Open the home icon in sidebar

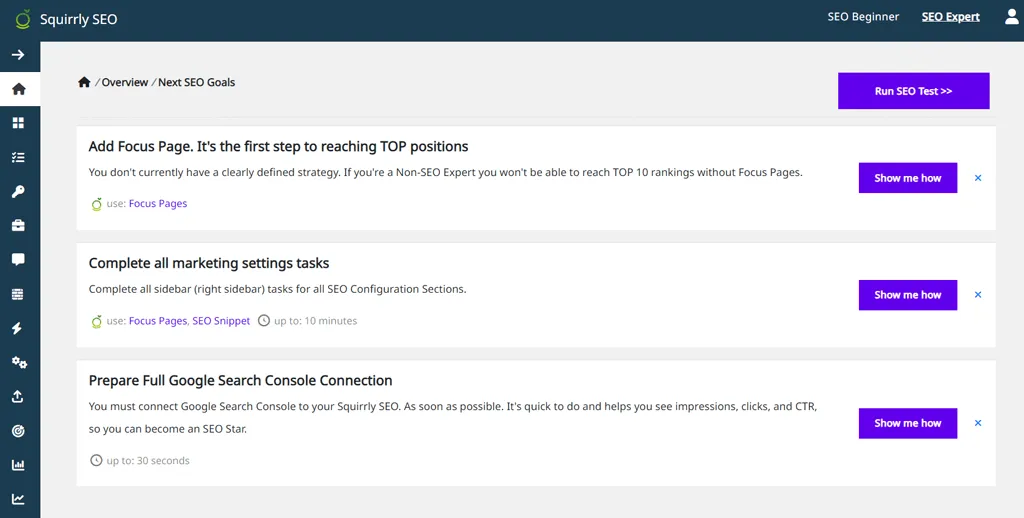19,89
